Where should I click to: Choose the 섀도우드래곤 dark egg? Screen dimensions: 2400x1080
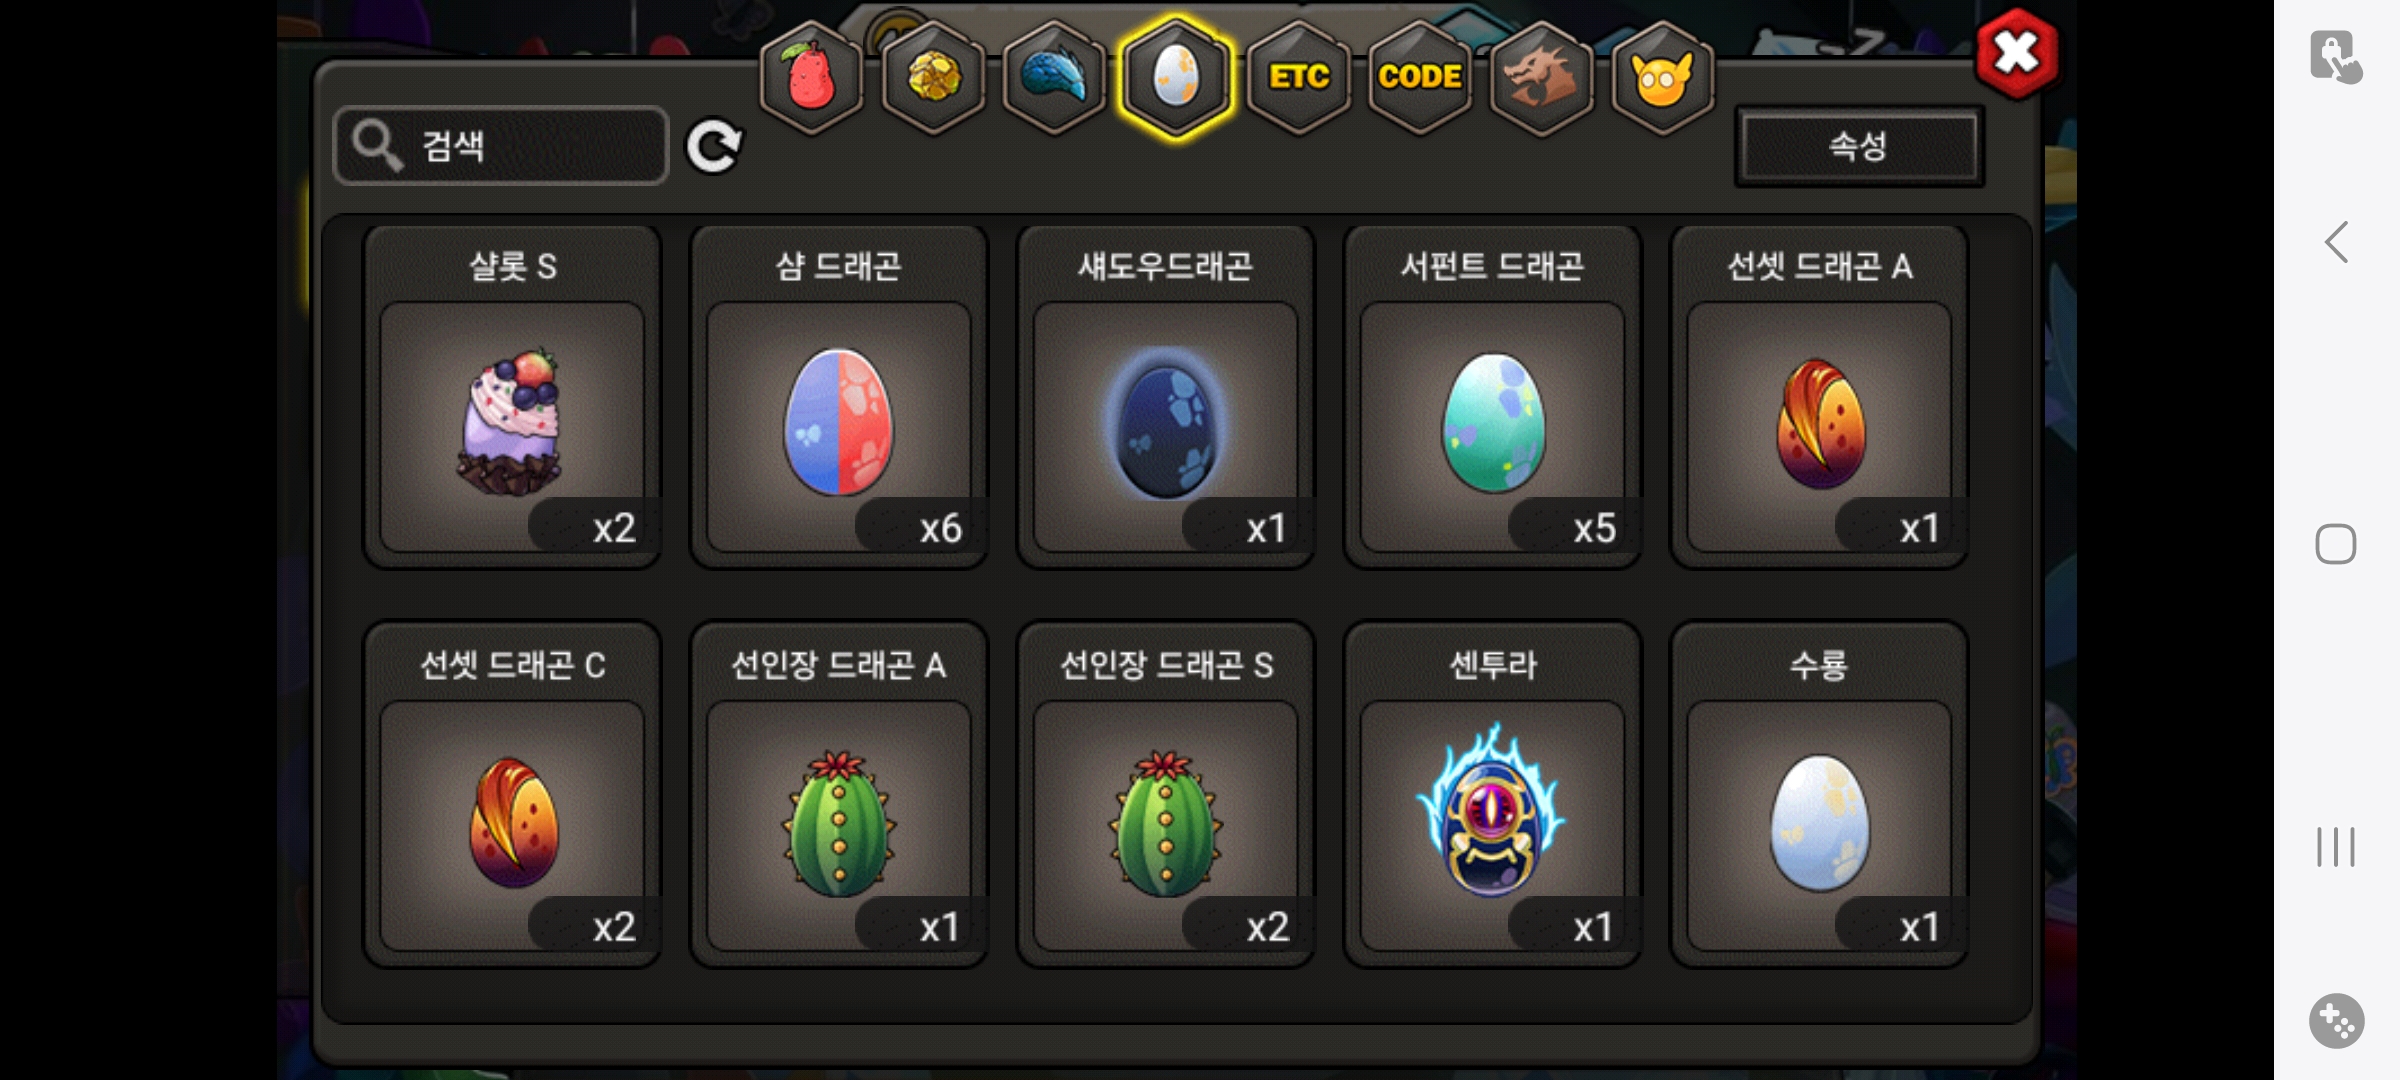[x=1166, y=397]
